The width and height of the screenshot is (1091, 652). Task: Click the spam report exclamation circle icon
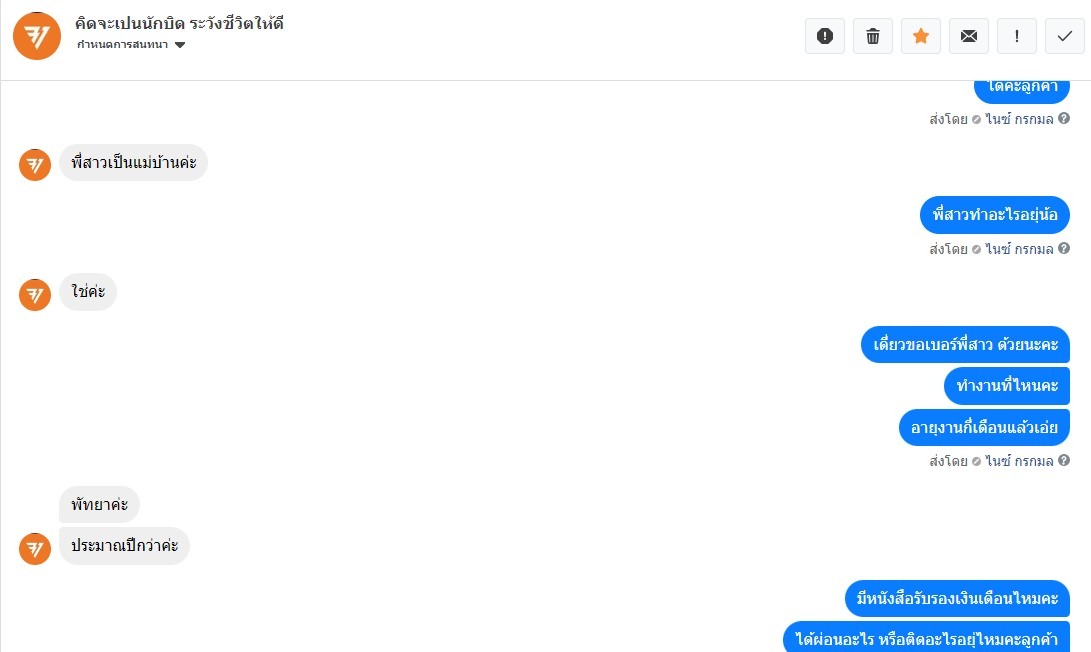(825, 36)
